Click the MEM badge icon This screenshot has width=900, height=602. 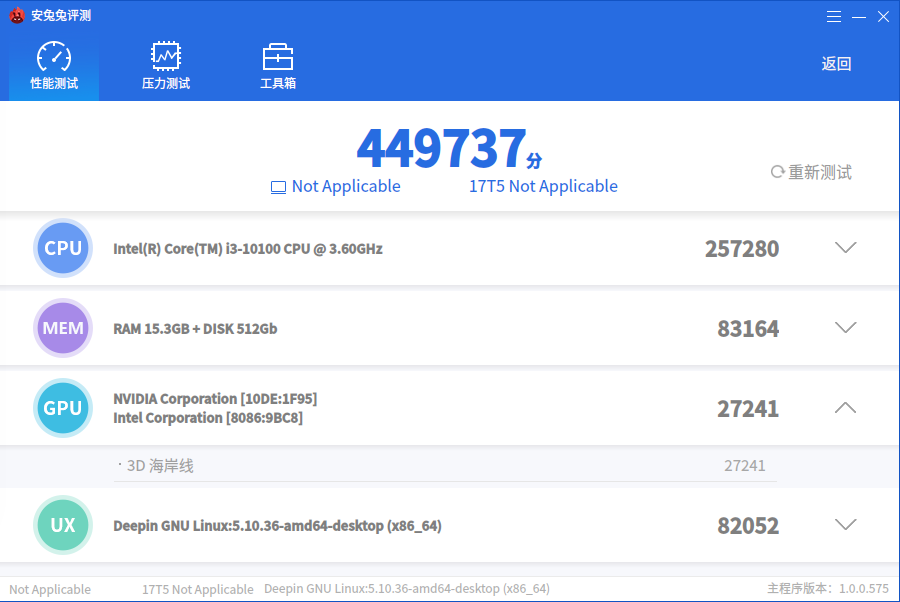[x=63, y=328]
